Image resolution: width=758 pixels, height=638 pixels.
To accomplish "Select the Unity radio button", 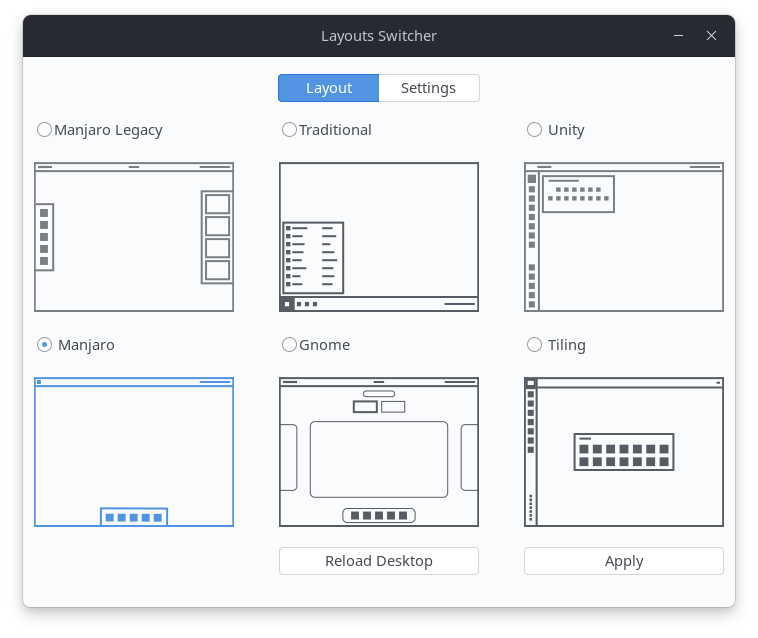I will click(534, 130).
